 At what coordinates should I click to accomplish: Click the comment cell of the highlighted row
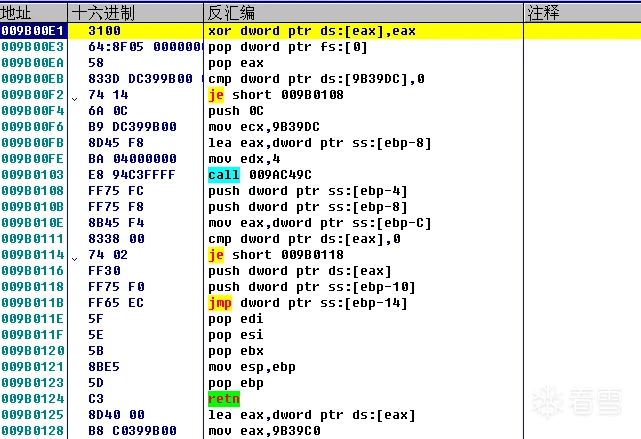coord(580,31)
